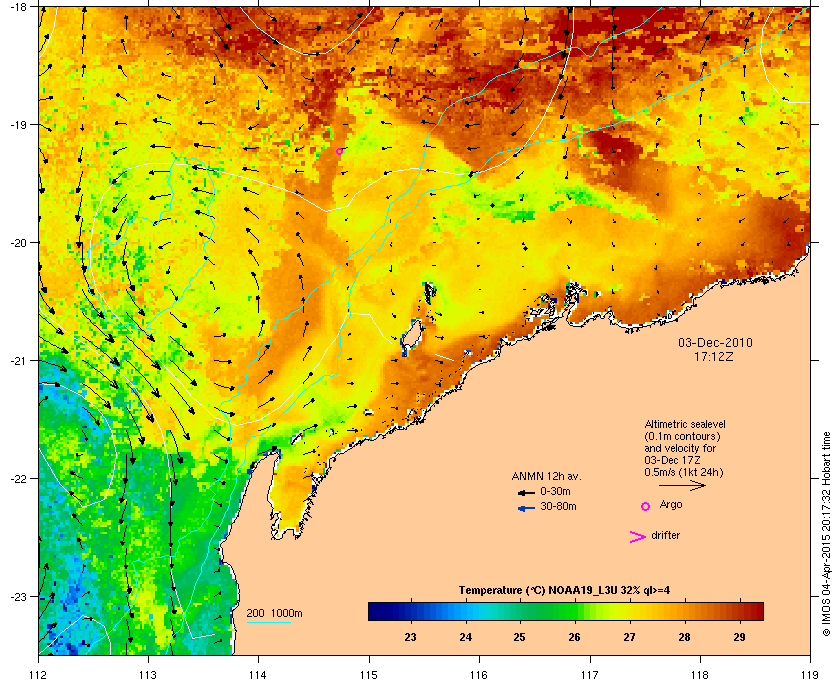Click the longitude axis label 116
The width and height of the screenshot is (840, 680).
point(479,675)
